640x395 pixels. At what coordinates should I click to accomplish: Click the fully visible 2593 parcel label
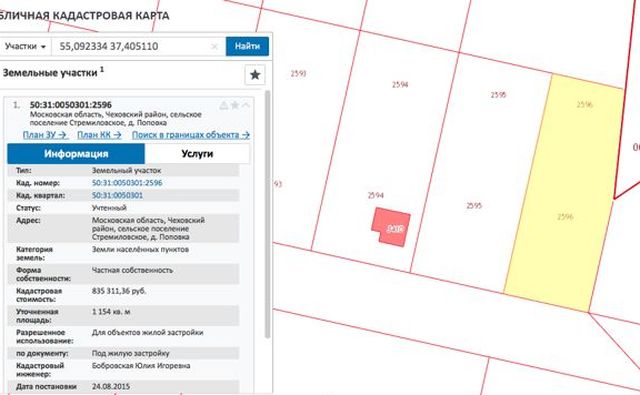coord(298,73)
